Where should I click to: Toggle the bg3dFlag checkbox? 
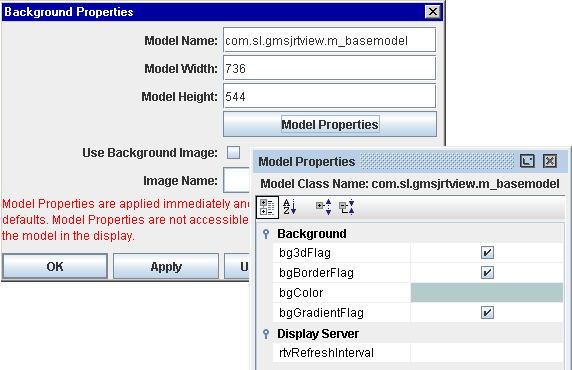pos(487,253)
